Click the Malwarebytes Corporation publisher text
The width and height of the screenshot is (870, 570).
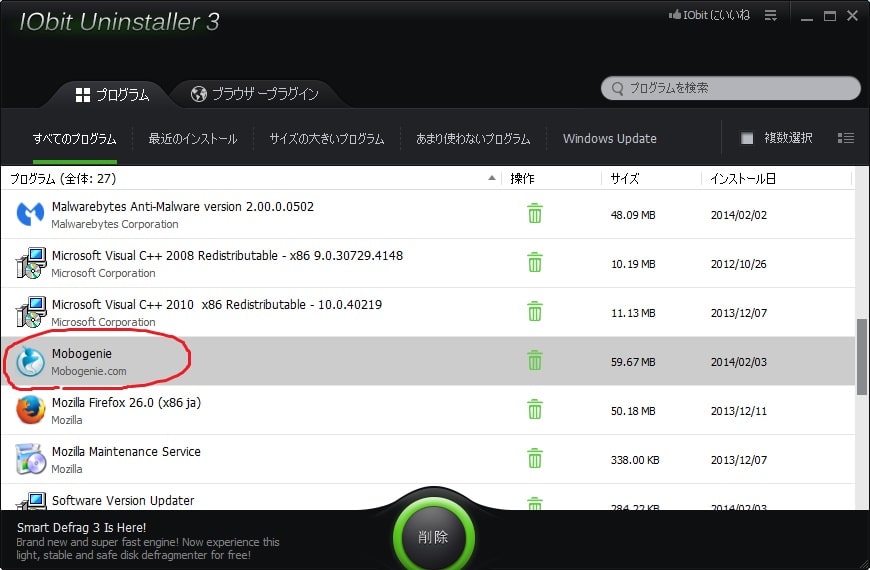[115, 224]
